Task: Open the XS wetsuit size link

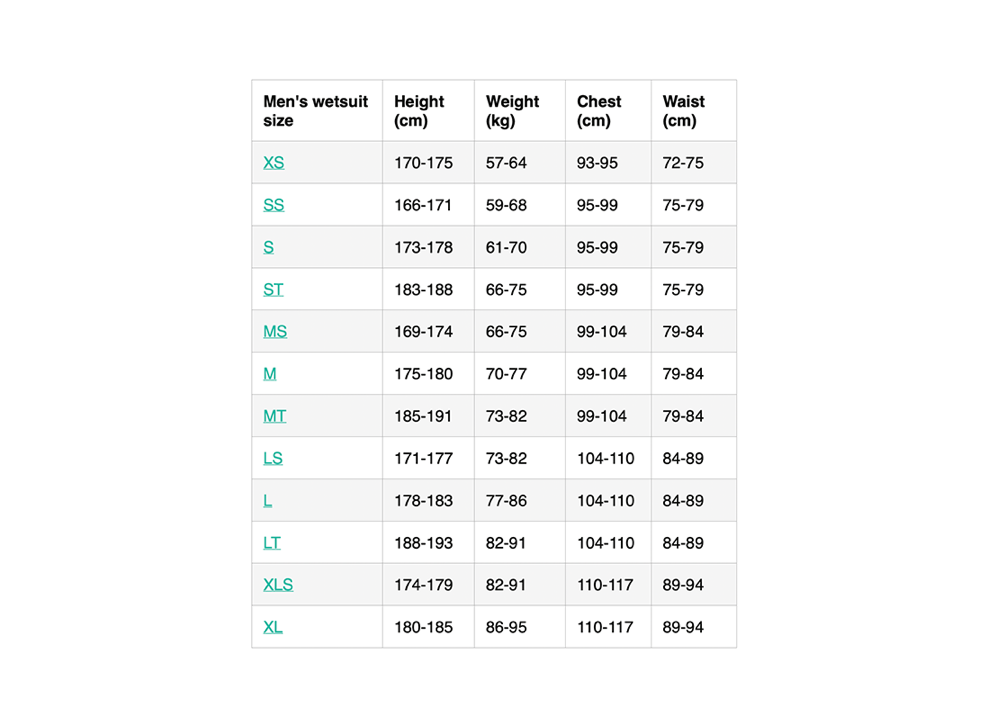Action: [274, 163]
